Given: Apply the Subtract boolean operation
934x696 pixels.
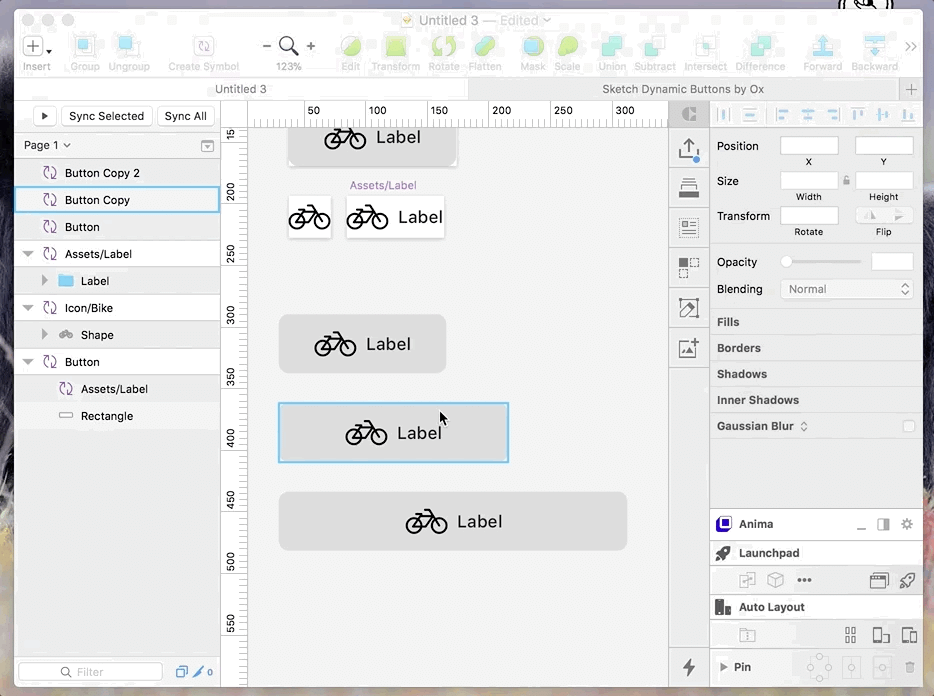Looking at the screenshot, I should 655,46.
